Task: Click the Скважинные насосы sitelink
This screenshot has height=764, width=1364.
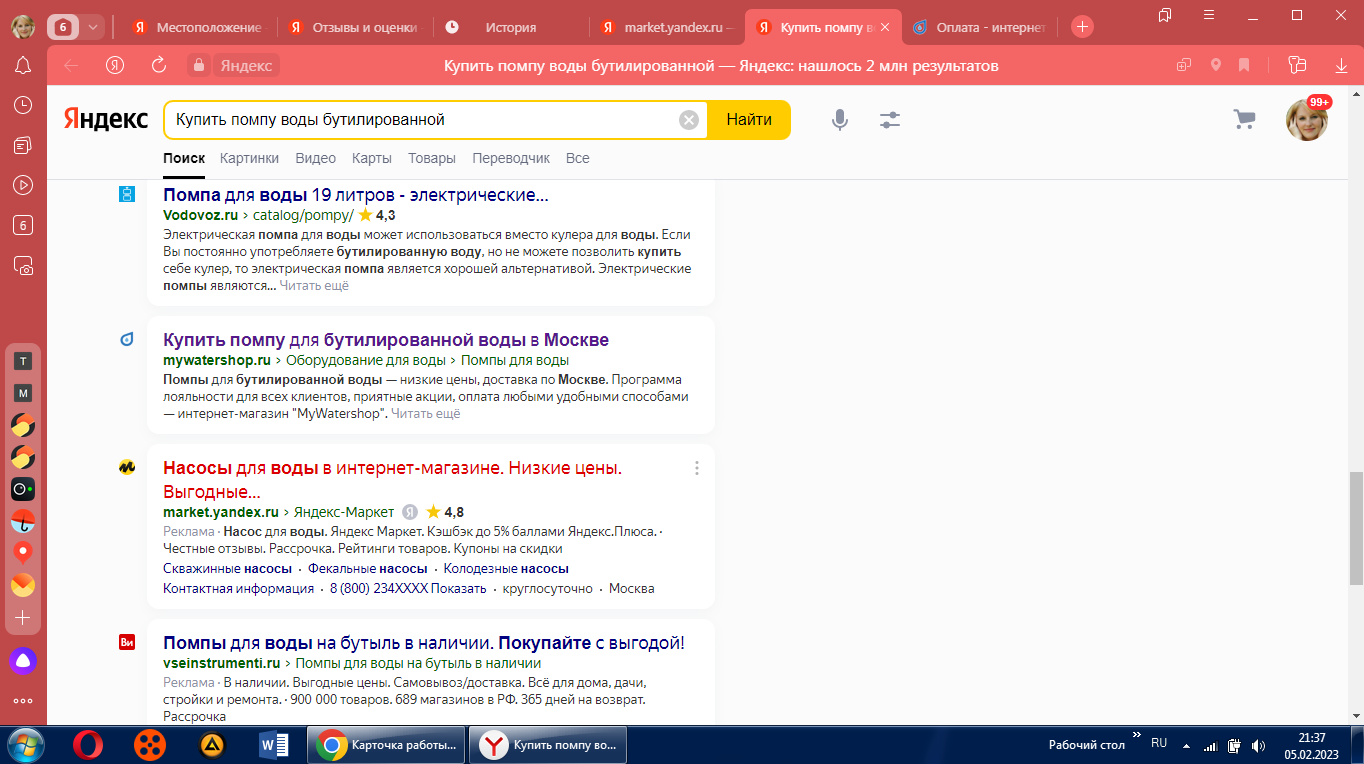Action: [227, 569]
